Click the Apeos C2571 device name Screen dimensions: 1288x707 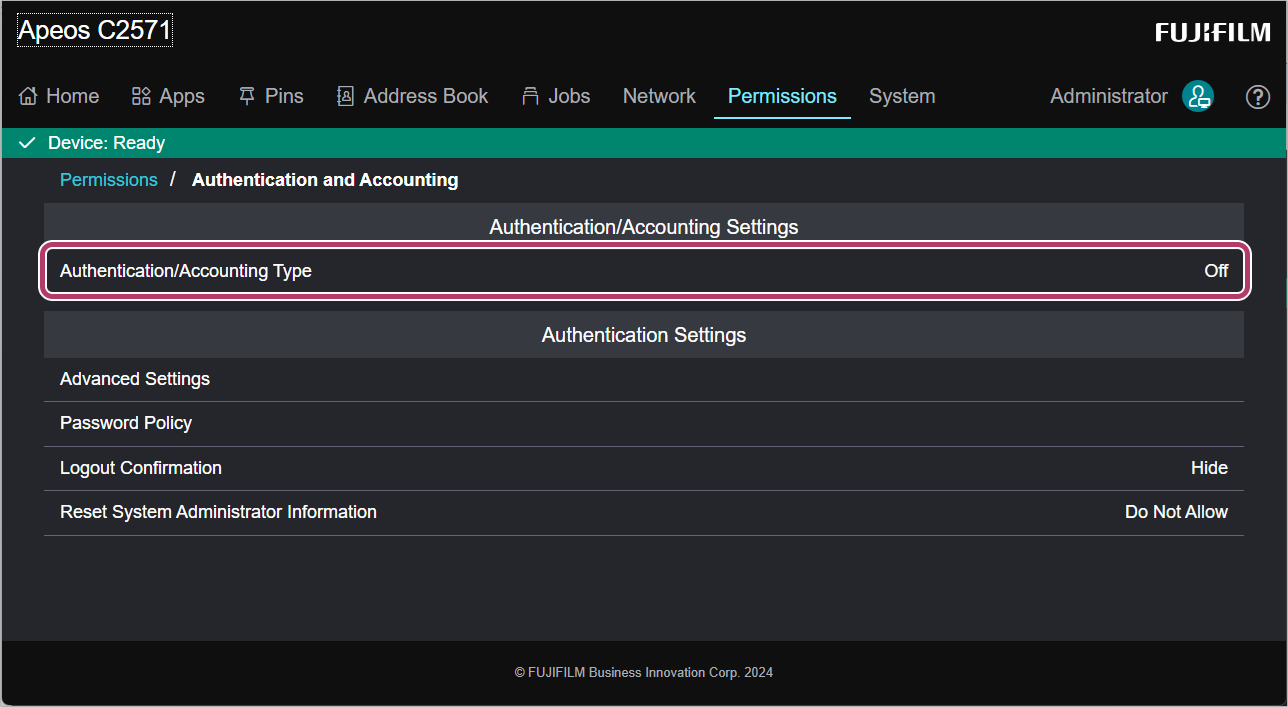(x=95, y=30)
